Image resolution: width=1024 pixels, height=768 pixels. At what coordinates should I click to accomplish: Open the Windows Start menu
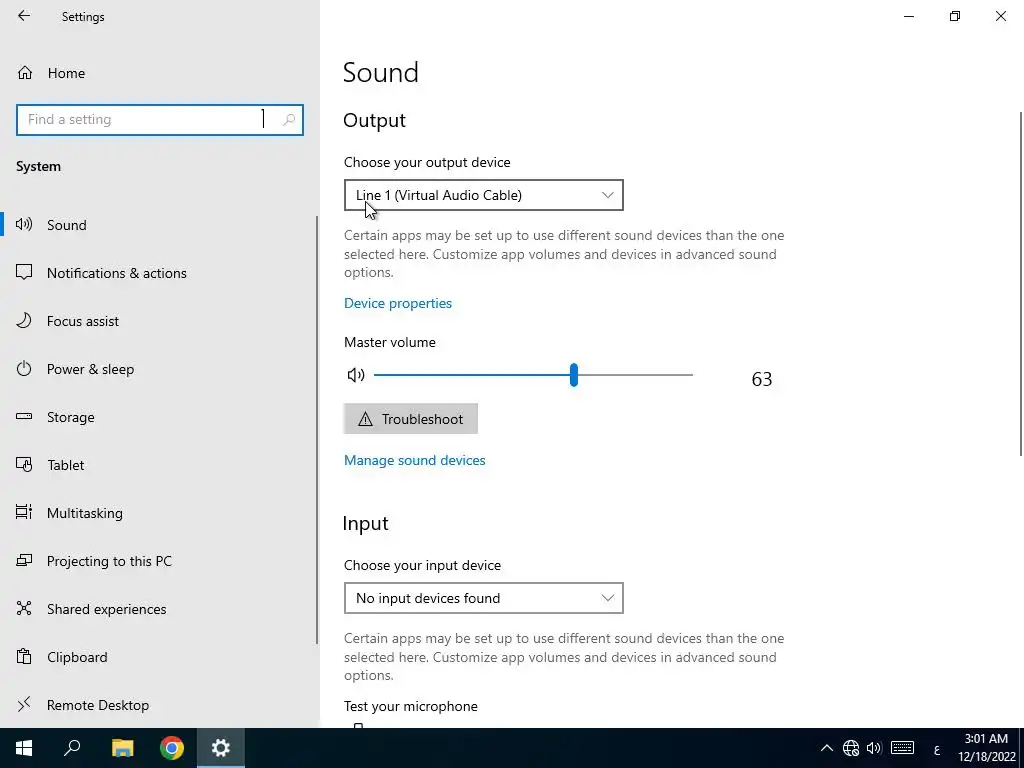(24, 748)
